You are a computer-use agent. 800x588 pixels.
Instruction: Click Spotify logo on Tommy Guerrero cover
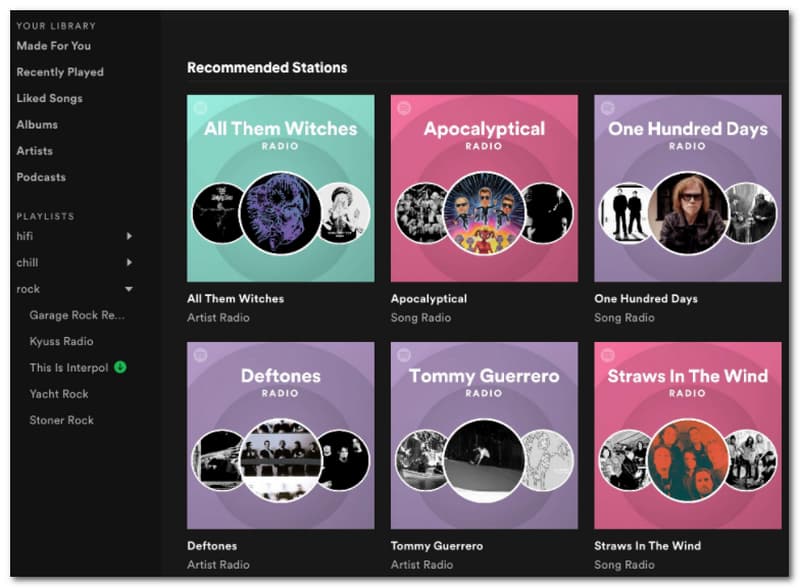pyautogui.click(x=404, y=355)
